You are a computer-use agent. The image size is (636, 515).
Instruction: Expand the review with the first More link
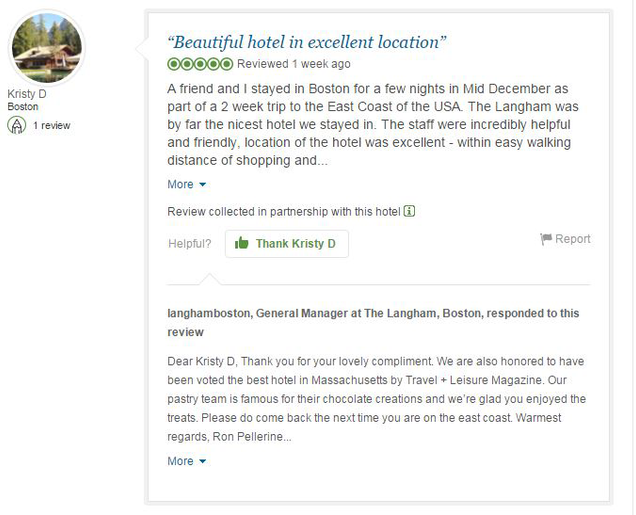[180, 184]
